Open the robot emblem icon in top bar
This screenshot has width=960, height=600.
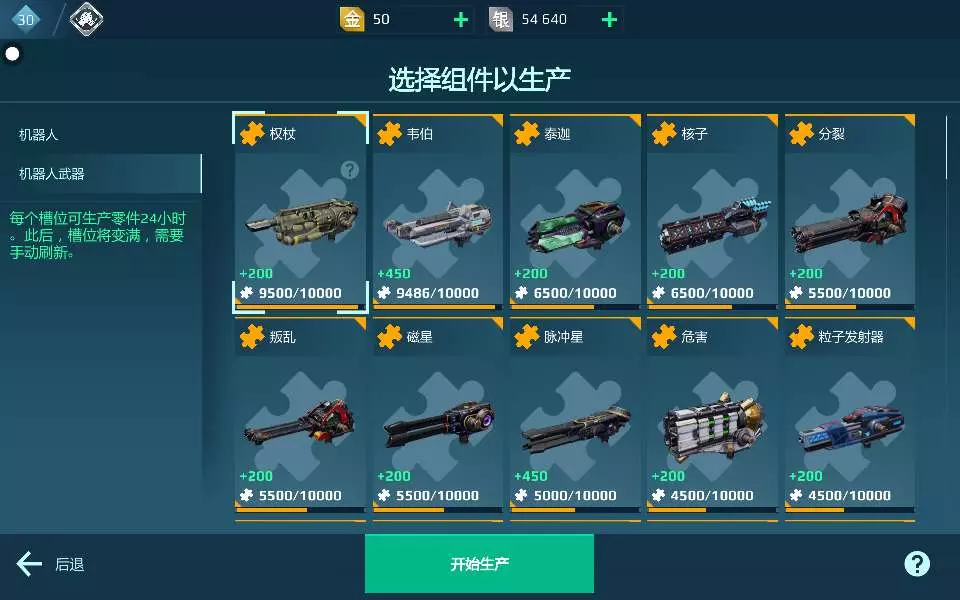point(86,19)
